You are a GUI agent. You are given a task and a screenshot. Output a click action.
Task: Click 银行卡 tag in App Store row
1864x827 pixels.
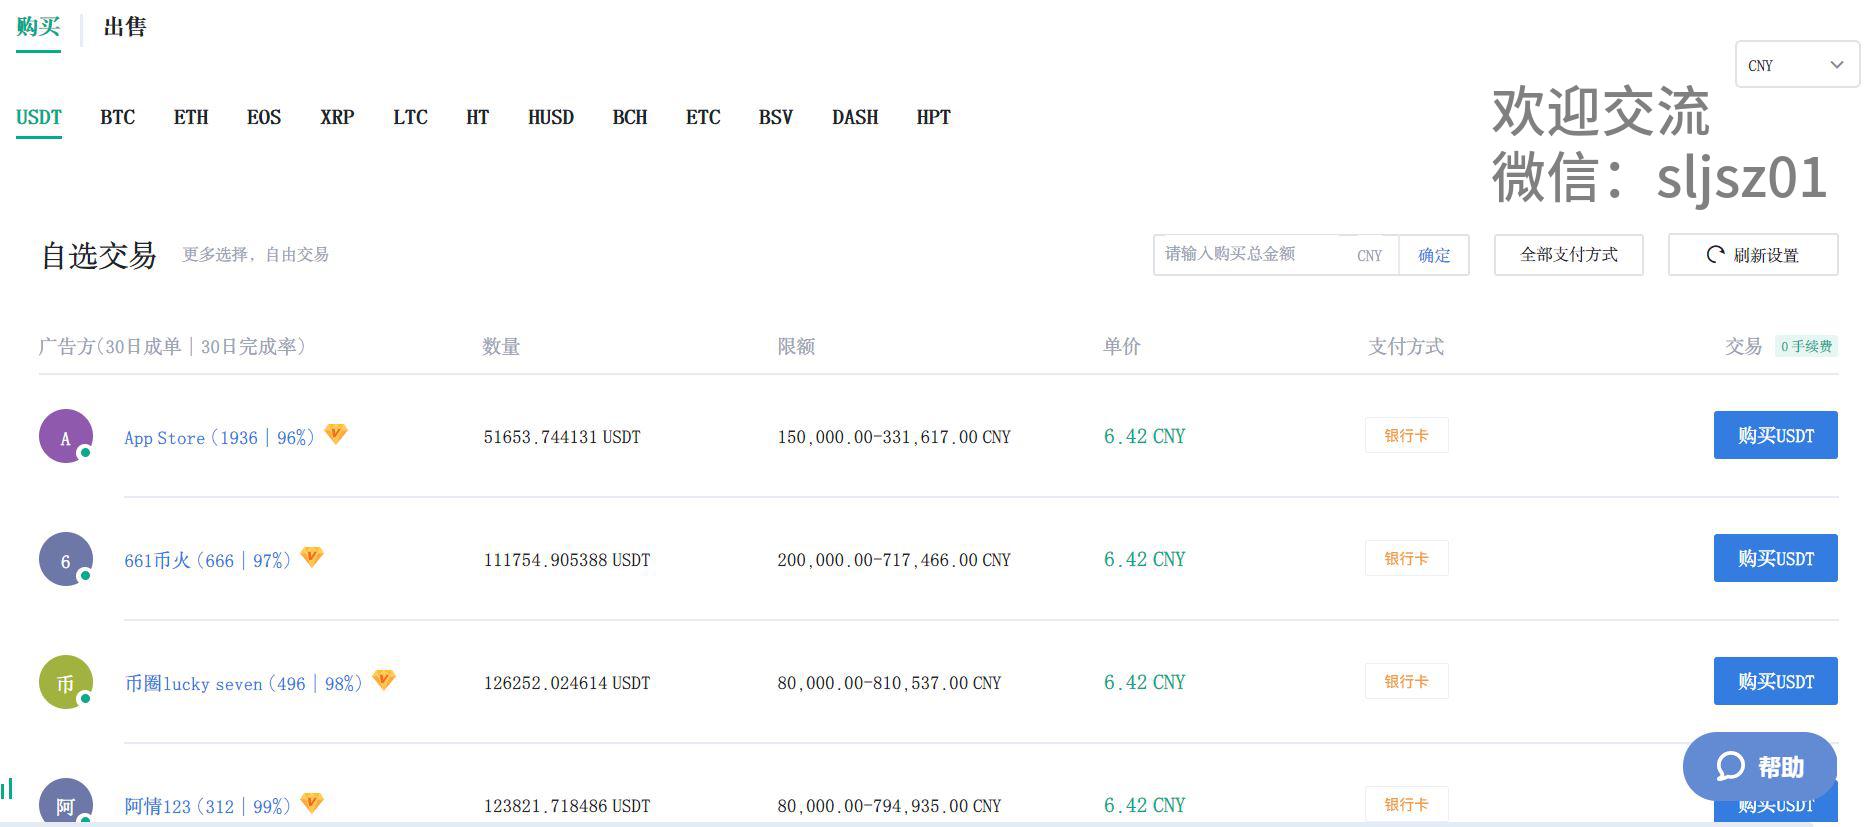1406,435
